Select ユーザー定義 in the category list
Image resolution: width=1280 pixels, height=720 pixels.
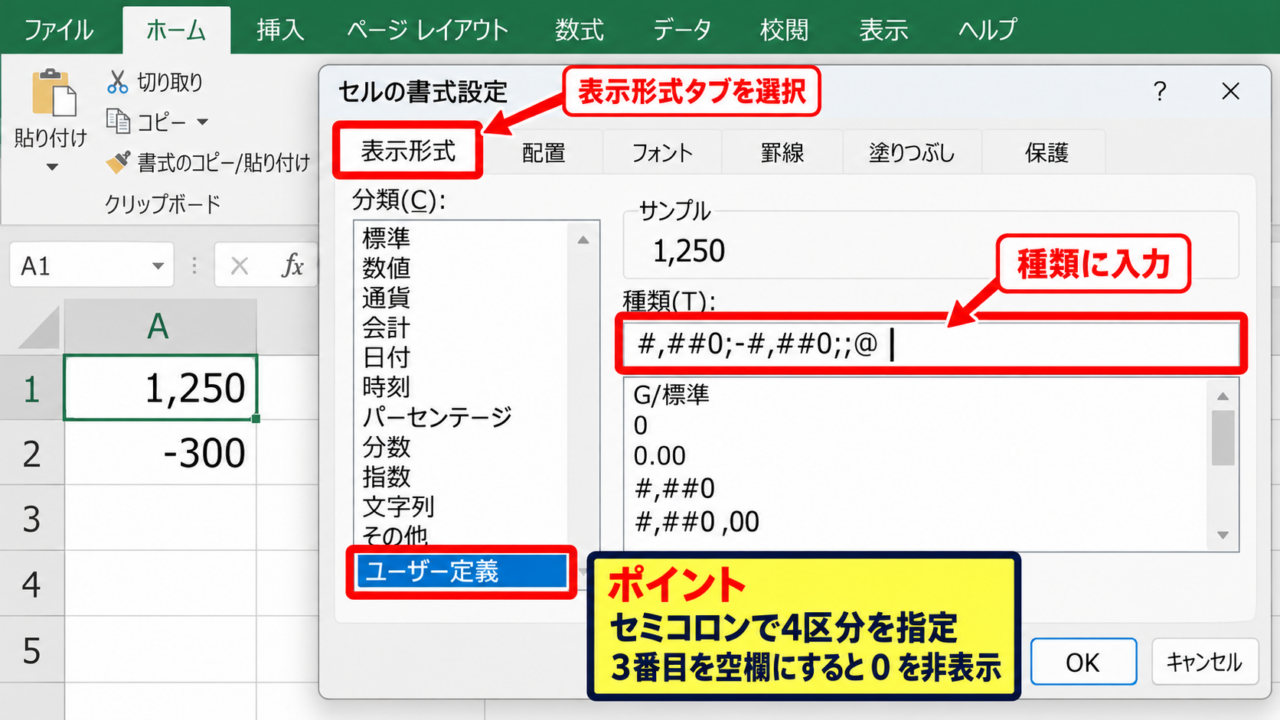tap(464, 572)
